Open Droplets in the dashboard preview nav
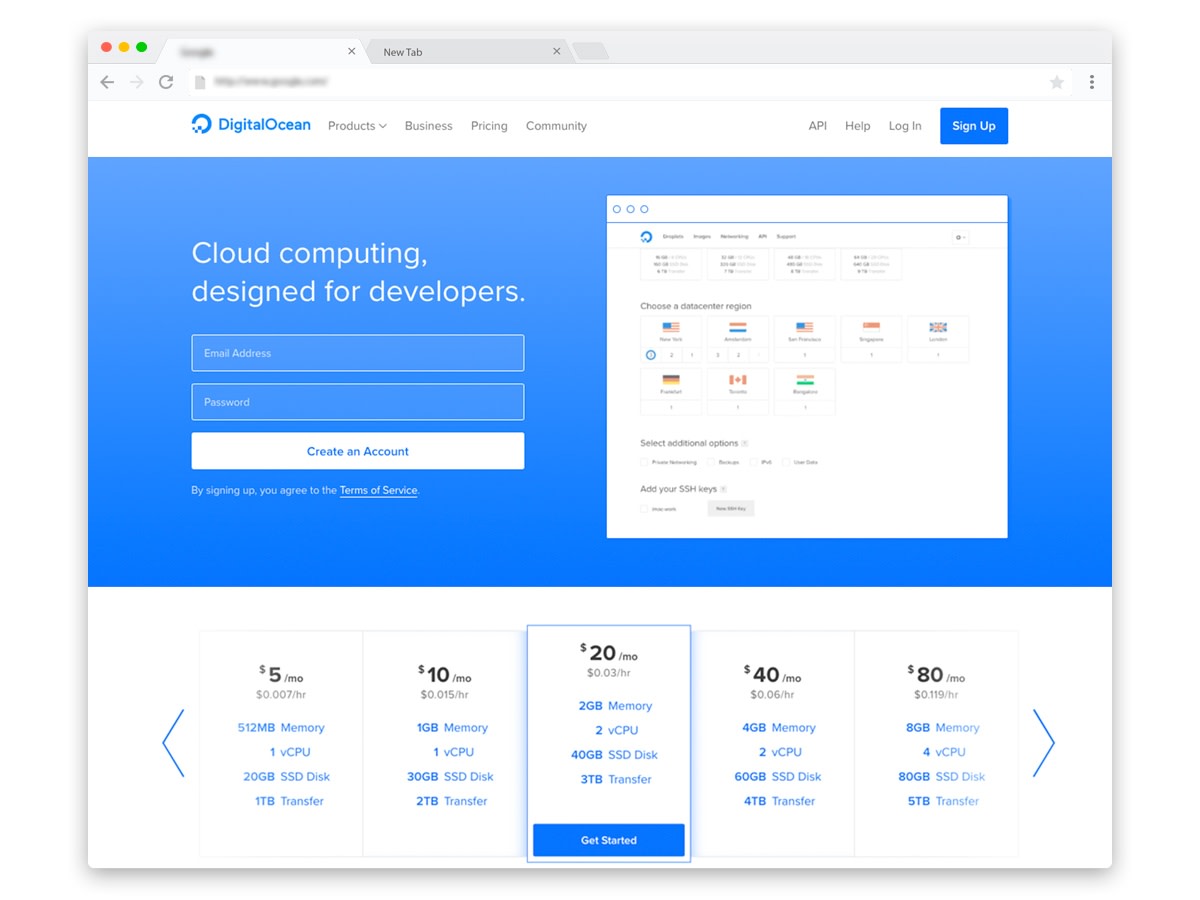The image size is (1200, 900). pyautogui.click(x=673, y=237)
